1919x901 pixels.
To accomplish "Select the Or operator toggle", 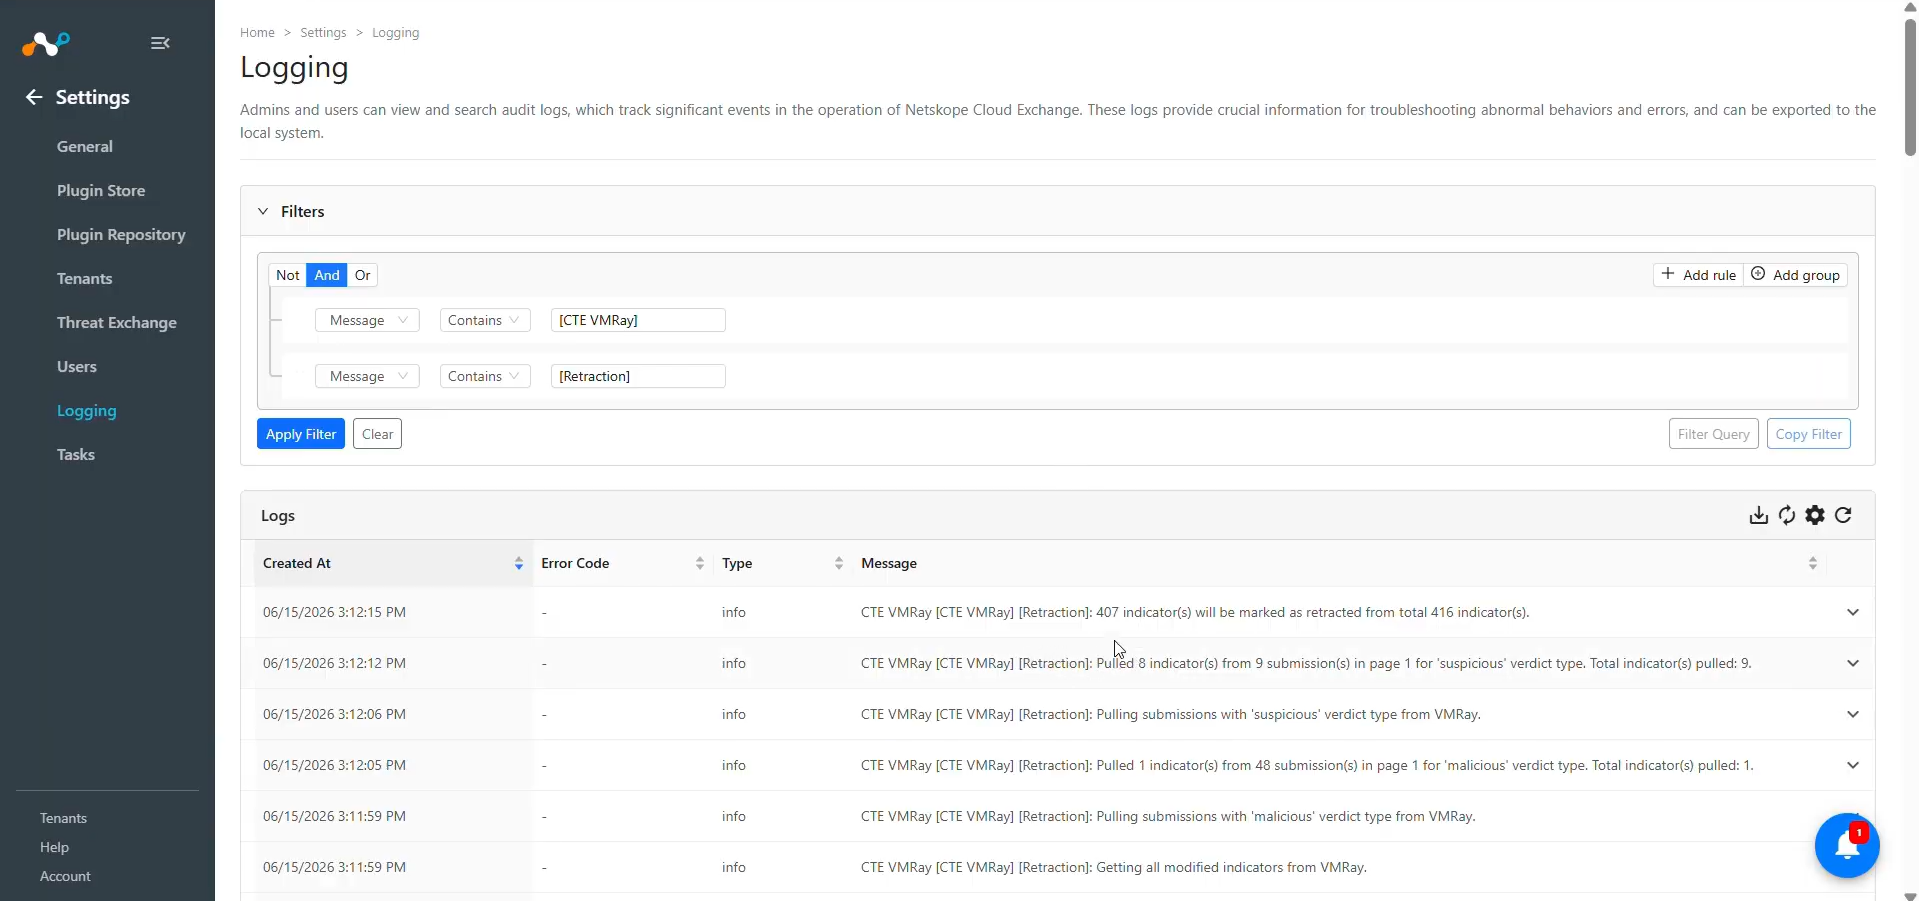I will 363,275.
